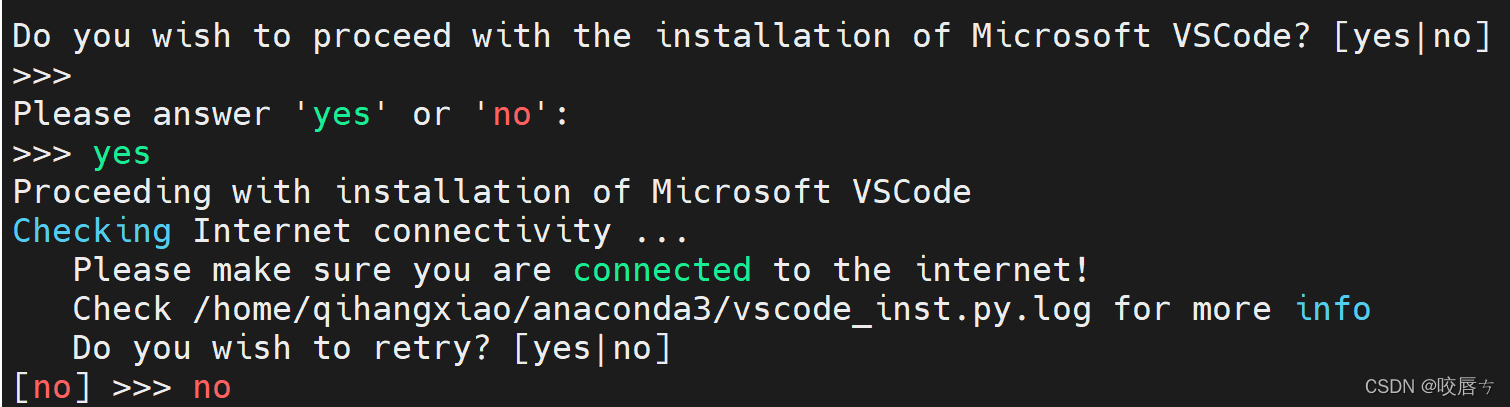The width and height of the screenshot is (1510, 407).
Task: Click the green 'connected' word
Action: (x=662, y=270)
